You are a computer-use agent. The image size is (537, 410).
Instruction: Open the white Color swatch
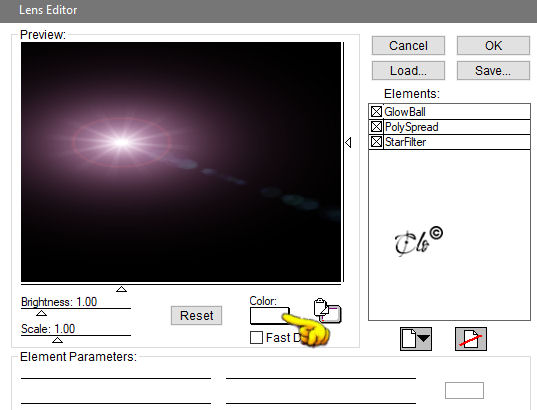(x=270, y=316)
